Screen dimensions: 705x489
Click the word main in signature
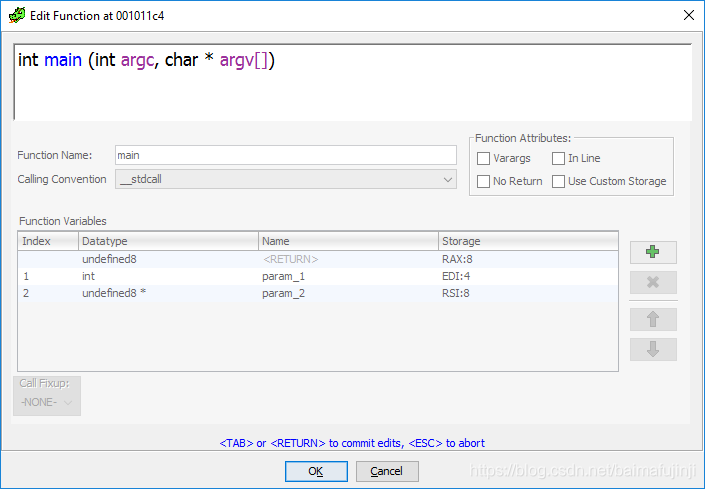63,60
